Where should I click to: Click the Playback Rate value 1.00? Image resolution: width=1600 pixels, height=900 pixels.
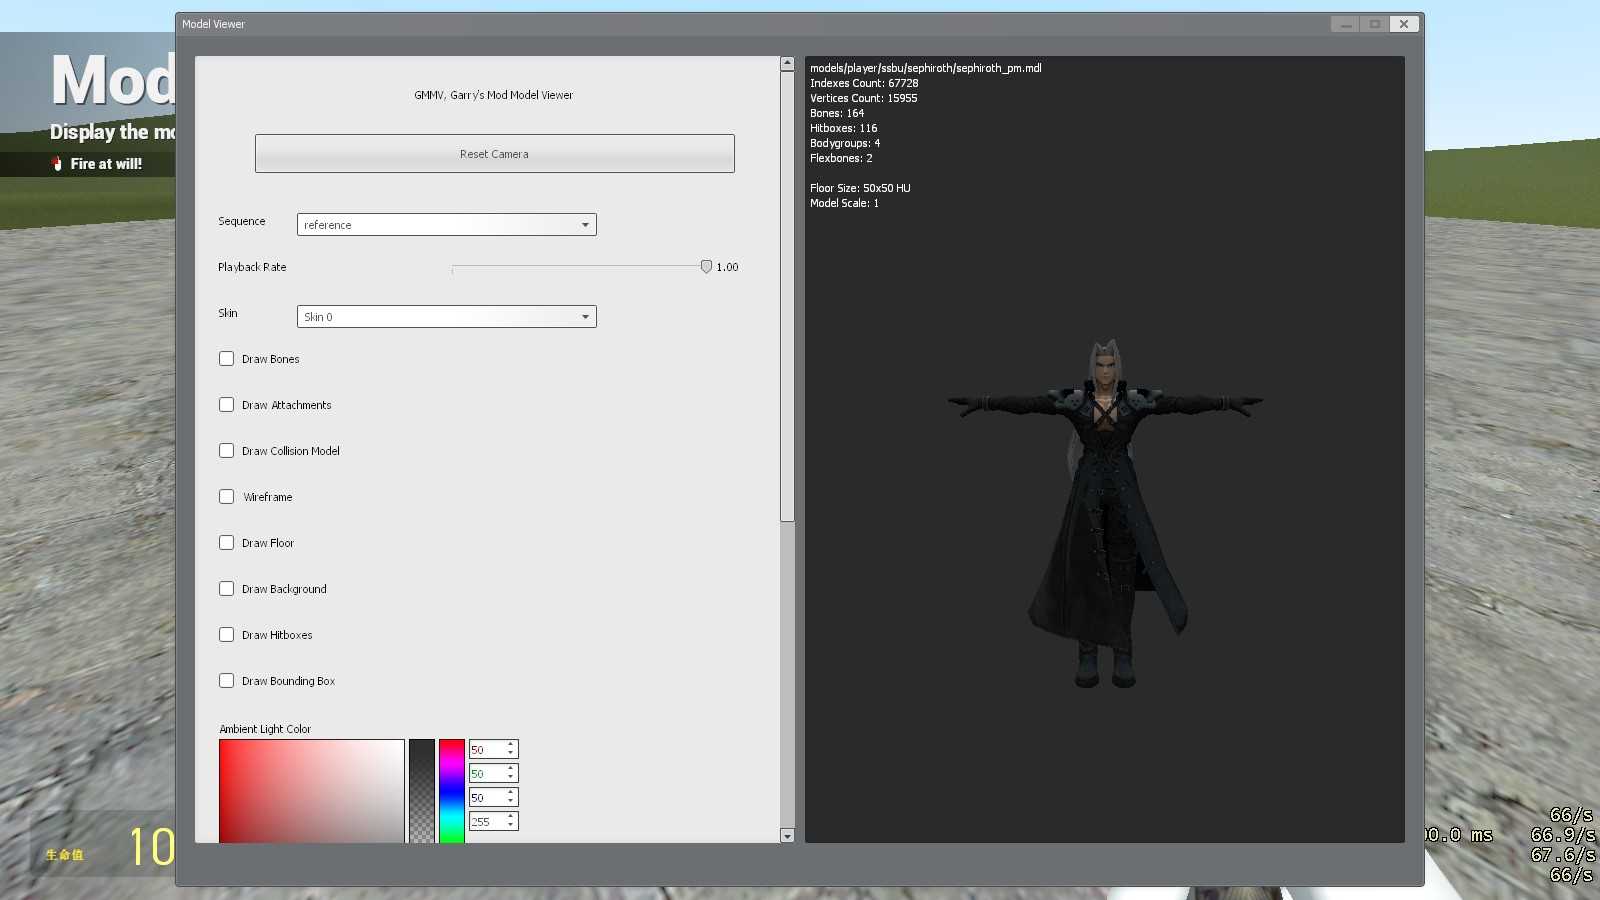coord(727,267)
